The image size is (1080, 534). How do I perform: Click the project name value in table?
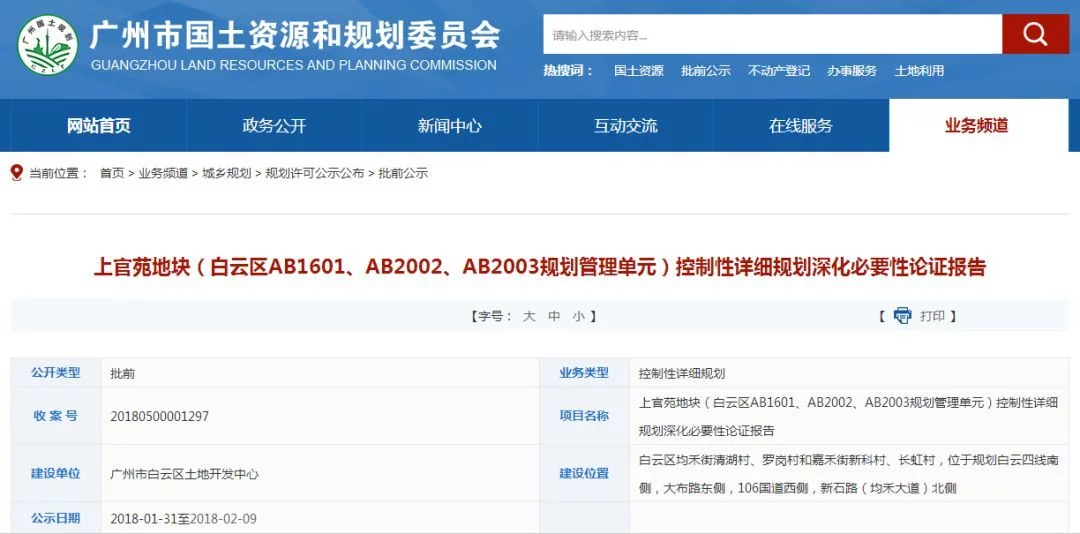point(849,416)
